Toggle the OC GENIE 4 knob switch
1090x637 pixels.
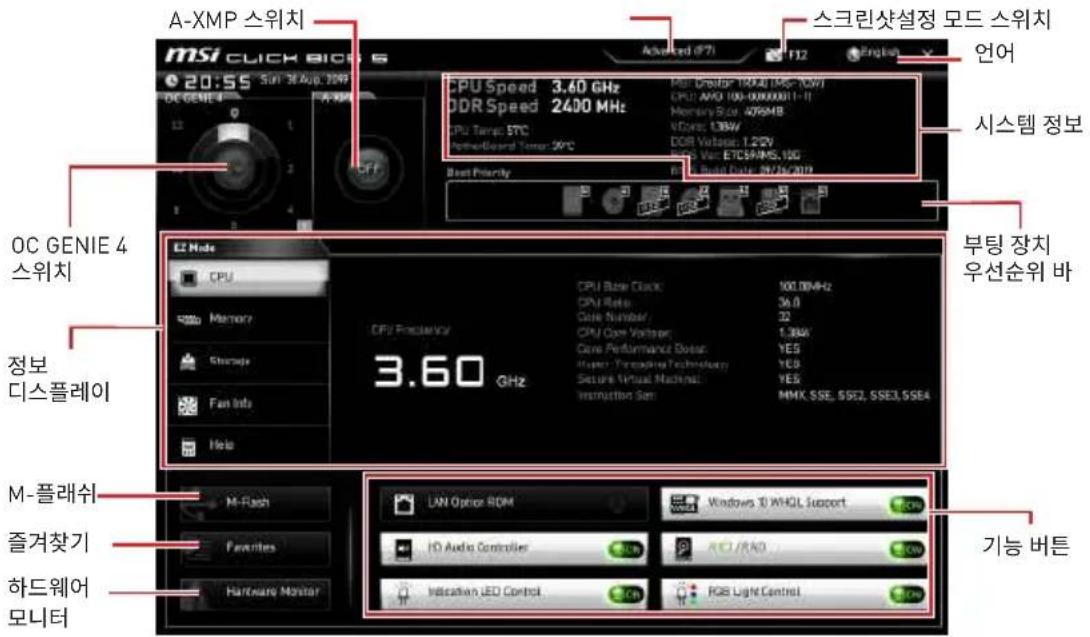coord(234,167)
